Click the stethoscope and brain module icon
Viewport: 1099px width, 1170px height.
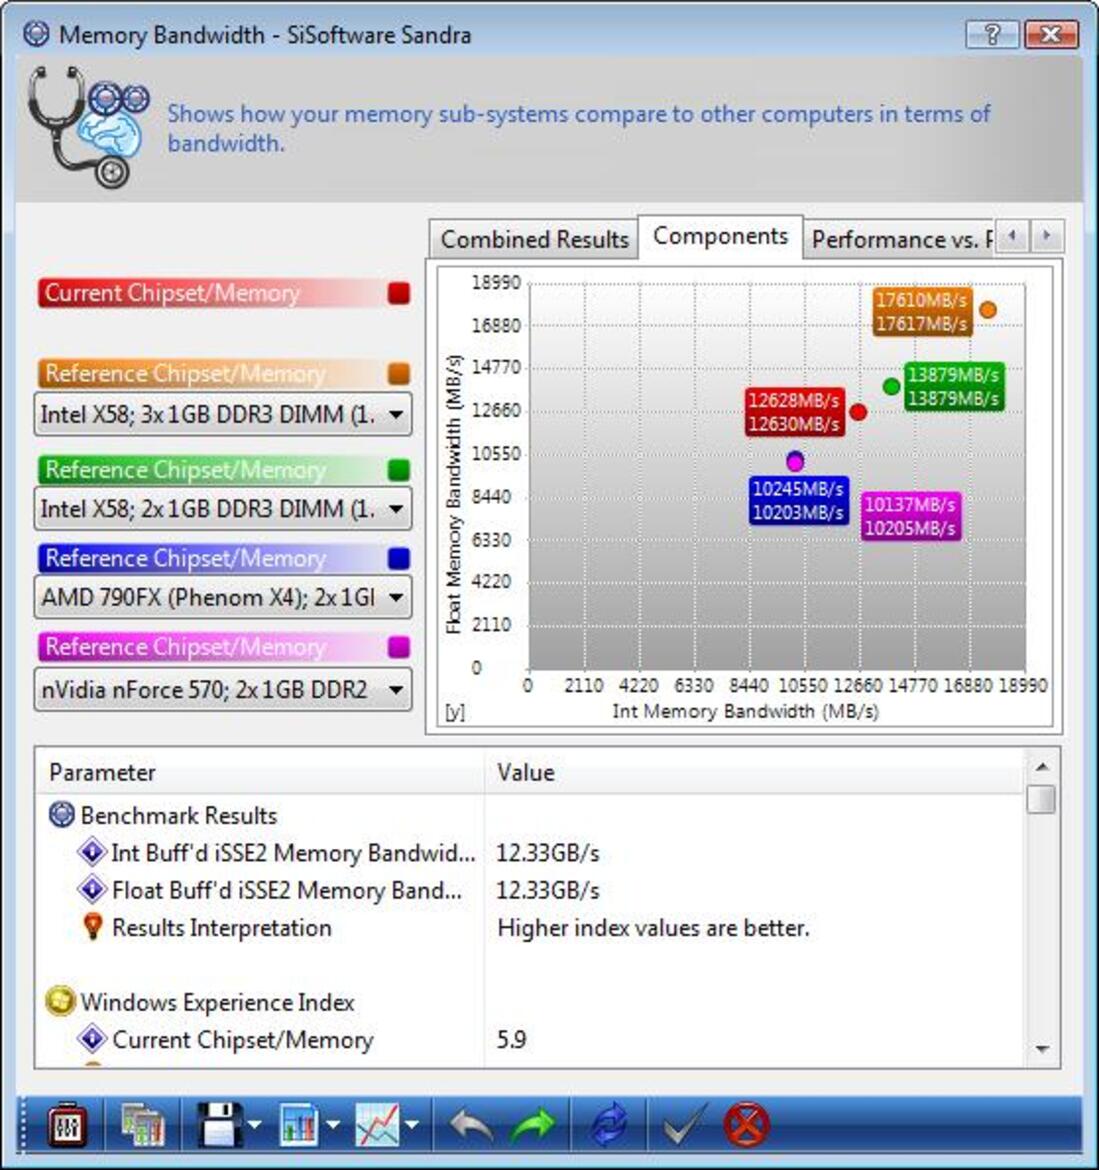click(88, 127)
